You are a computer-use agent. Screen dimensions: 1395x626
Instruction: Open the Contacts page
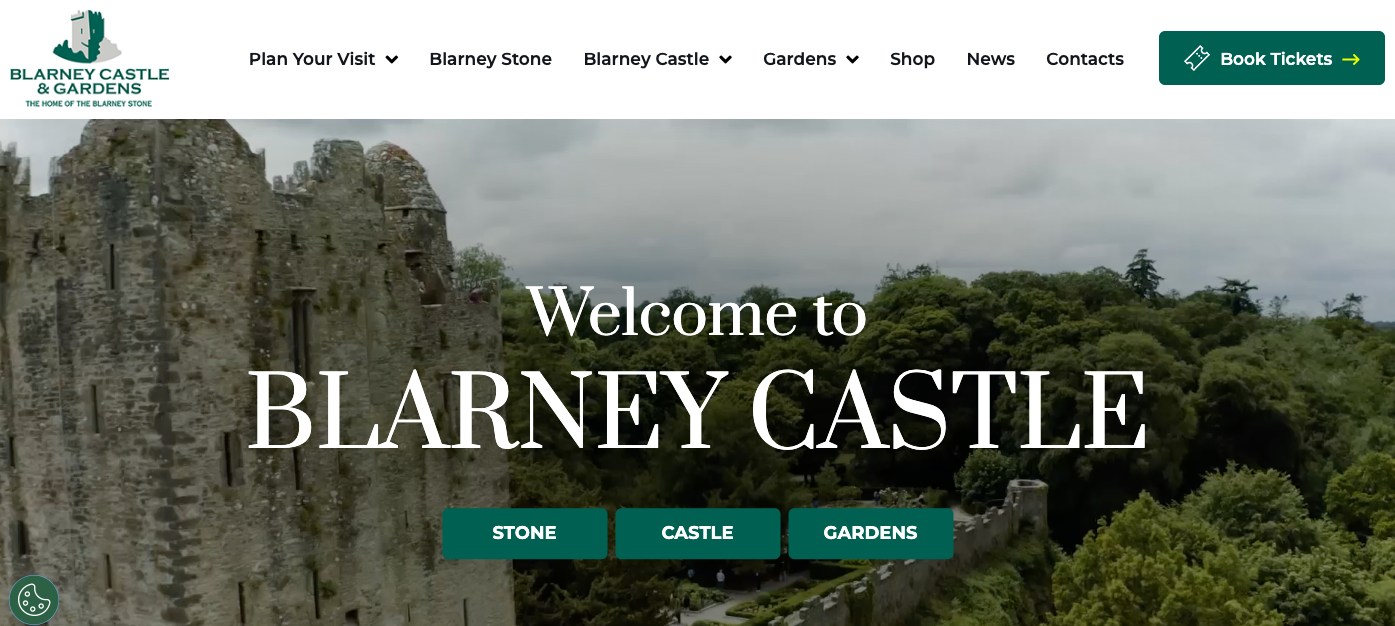pyautogui.click(x=1084, y=59)
